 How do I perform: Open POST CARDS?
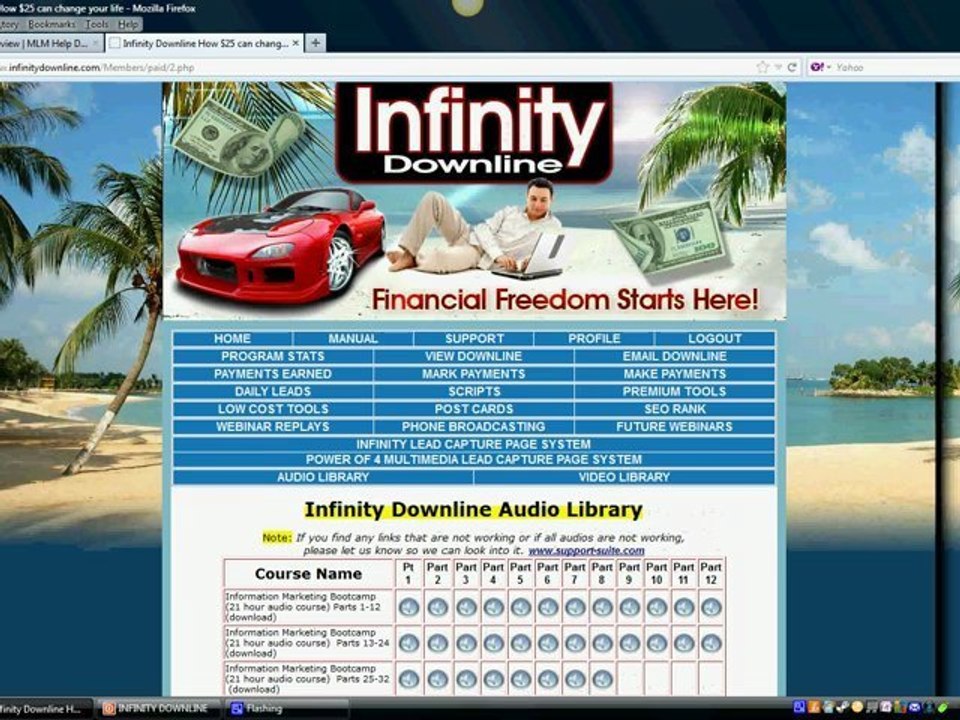pyautogui.click(x=474, y=409)
